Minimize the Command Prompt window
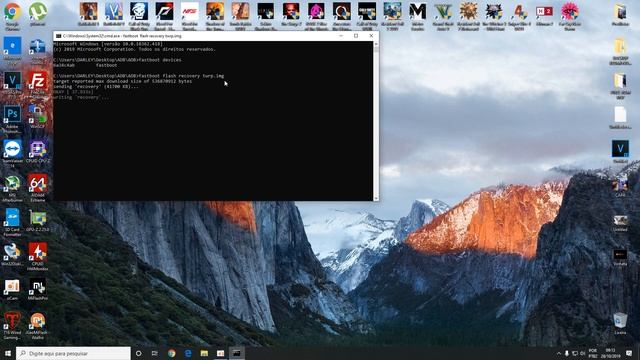 pos(341,36)
